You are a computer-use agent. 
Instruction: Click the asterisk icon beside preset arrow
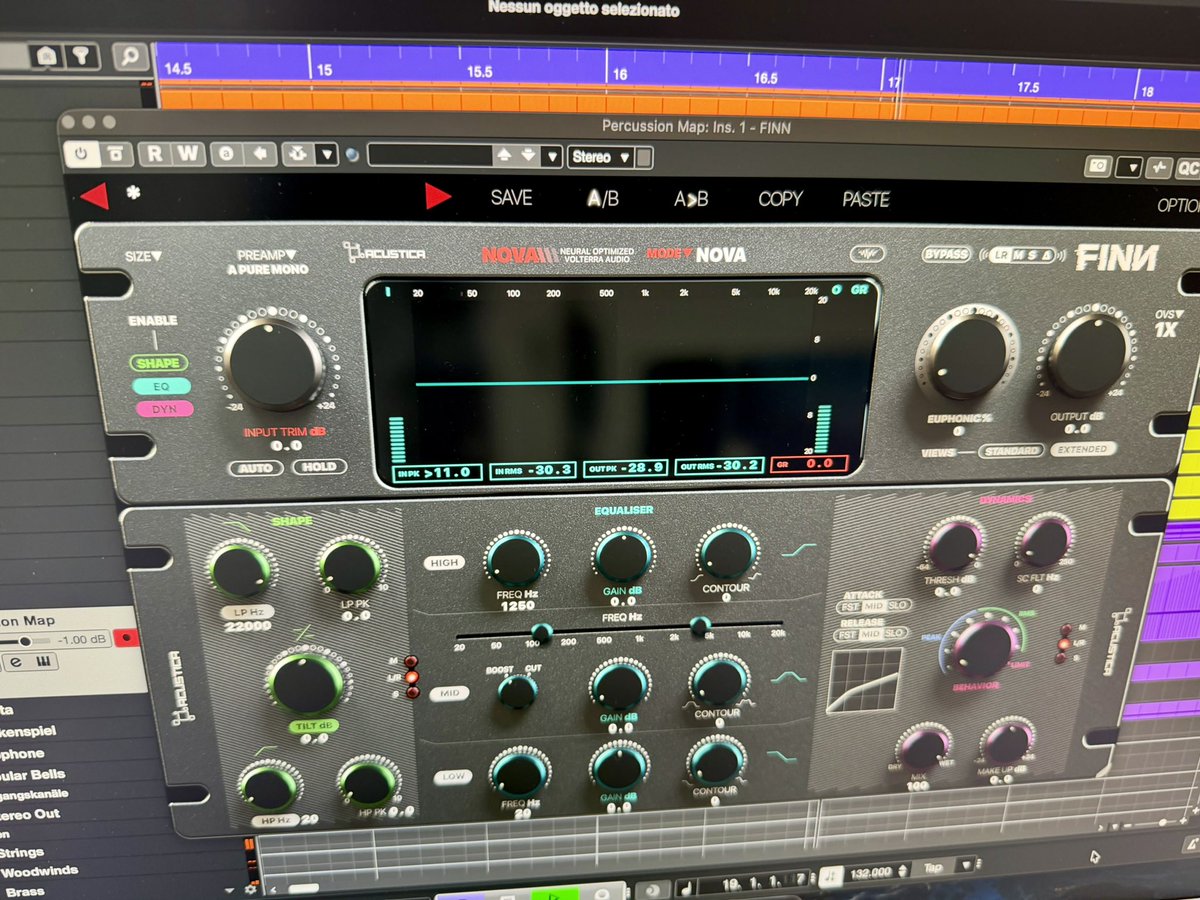coord(133,193)
